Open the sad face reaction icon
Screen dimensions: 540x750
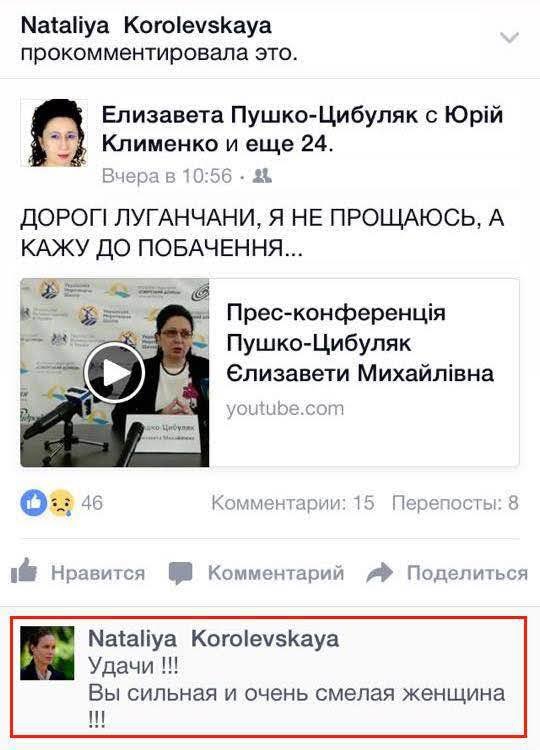click(x=62, y=503)
